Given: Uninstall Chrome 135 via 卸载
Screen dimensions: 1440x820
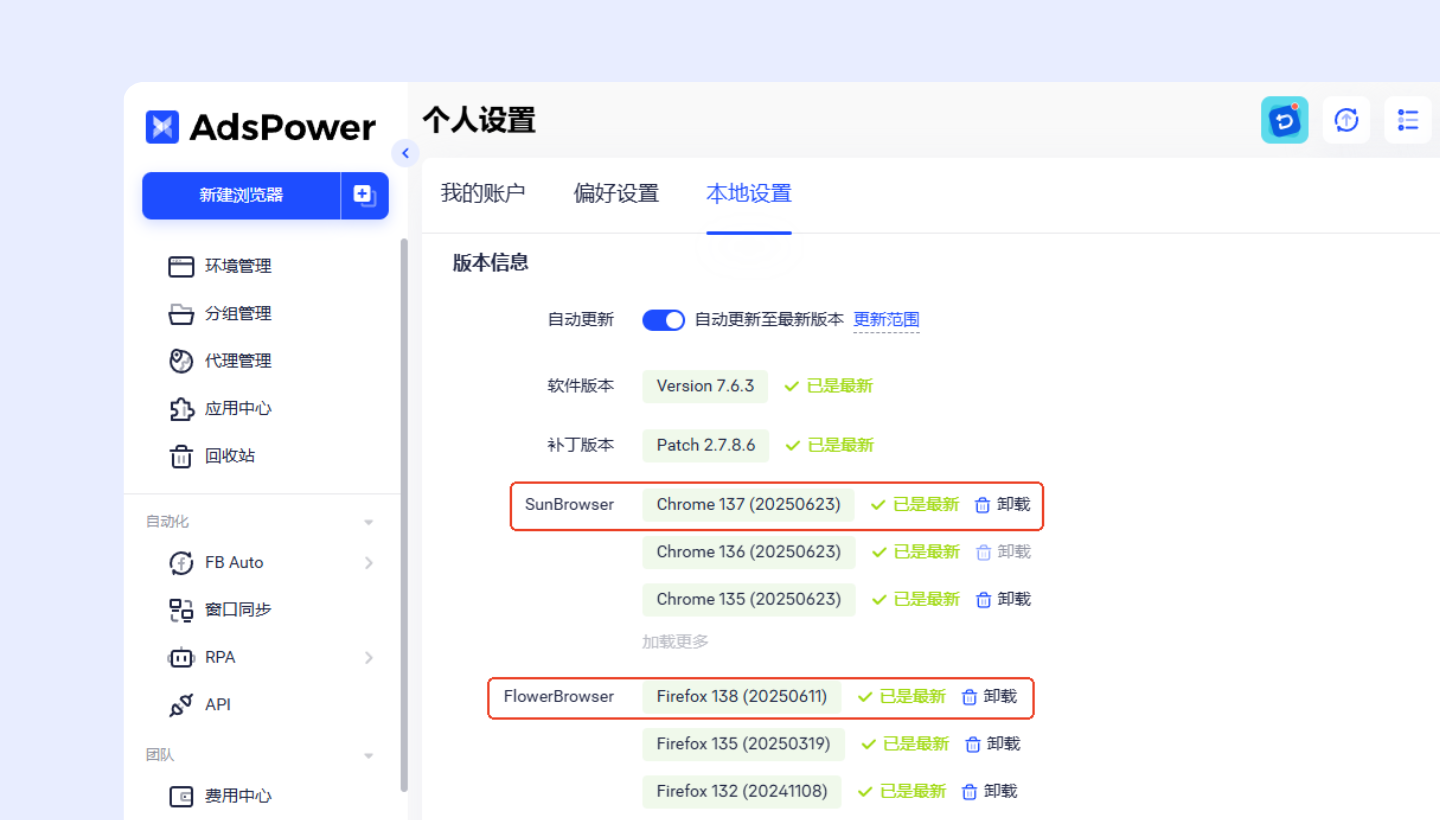Looking at the screenshot, I should pyautogui.click(x=1002, y=600).
